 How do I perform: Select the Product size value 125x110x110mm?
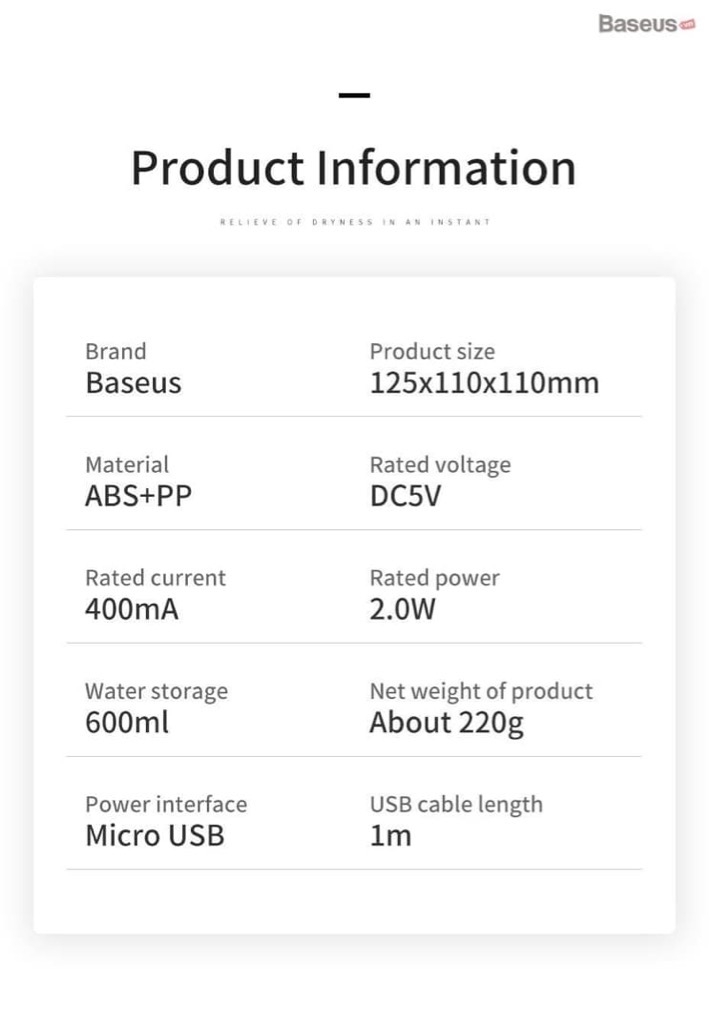484,383
